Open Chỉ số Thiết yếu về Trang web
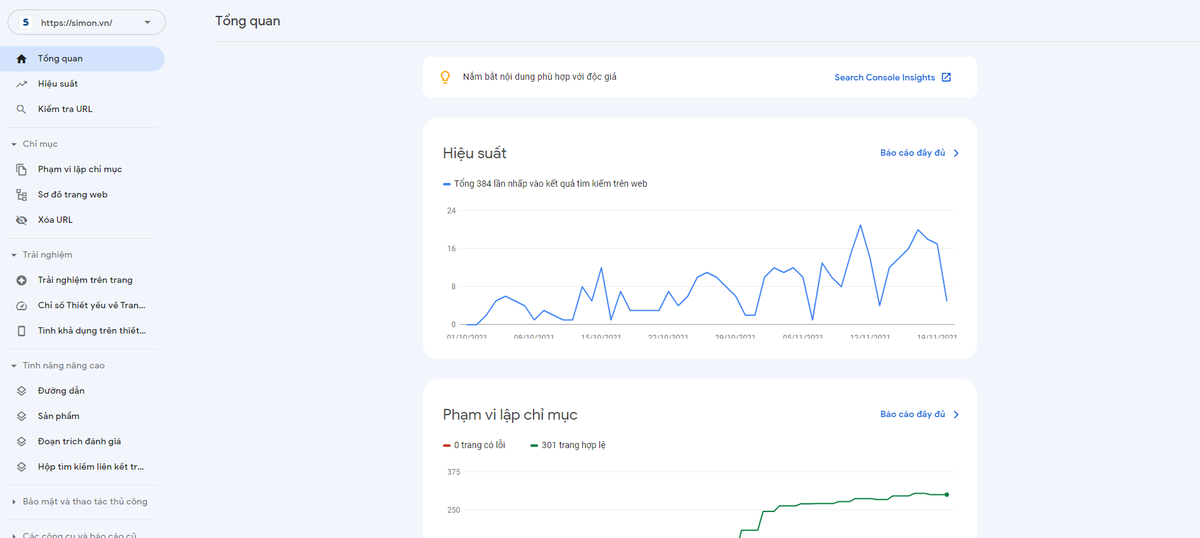This screenshot has height=538, width=1200. [x=82, y=306]
